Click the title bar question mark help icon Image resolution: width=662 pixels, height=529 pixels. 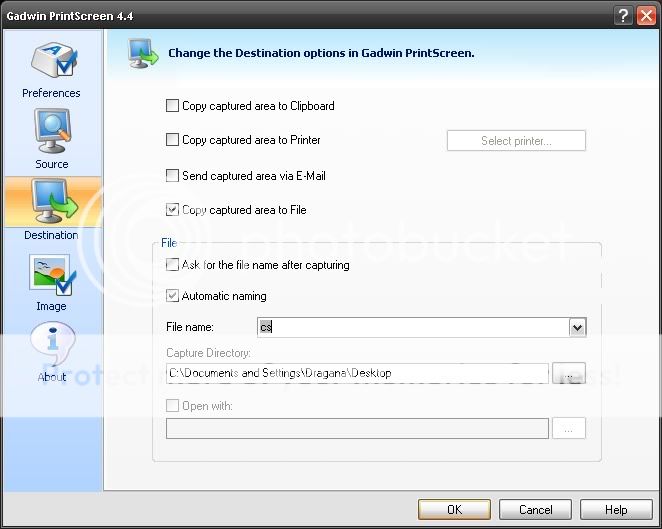click(x=623, y=16)
